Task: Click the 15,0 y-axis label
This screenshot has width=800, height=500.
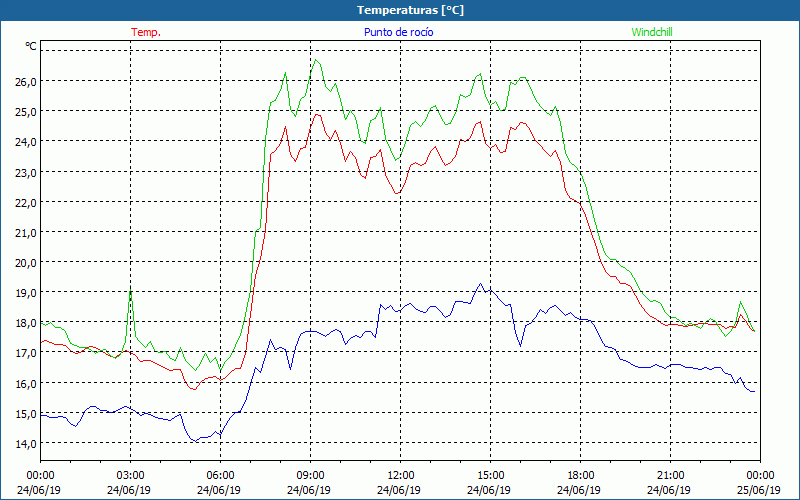Action: pyautogui.click(x=25, y=414)
